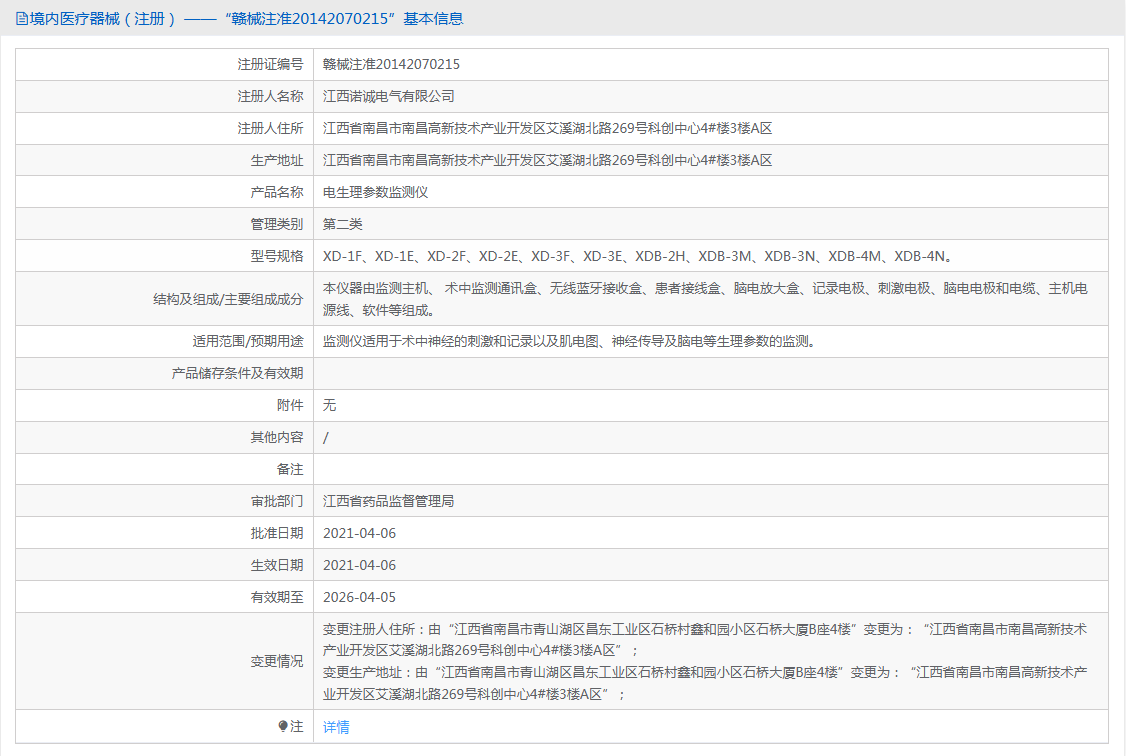Click the 批准日期 label
The width and height of the screenshot is (1126, 756).
[276, 533]
